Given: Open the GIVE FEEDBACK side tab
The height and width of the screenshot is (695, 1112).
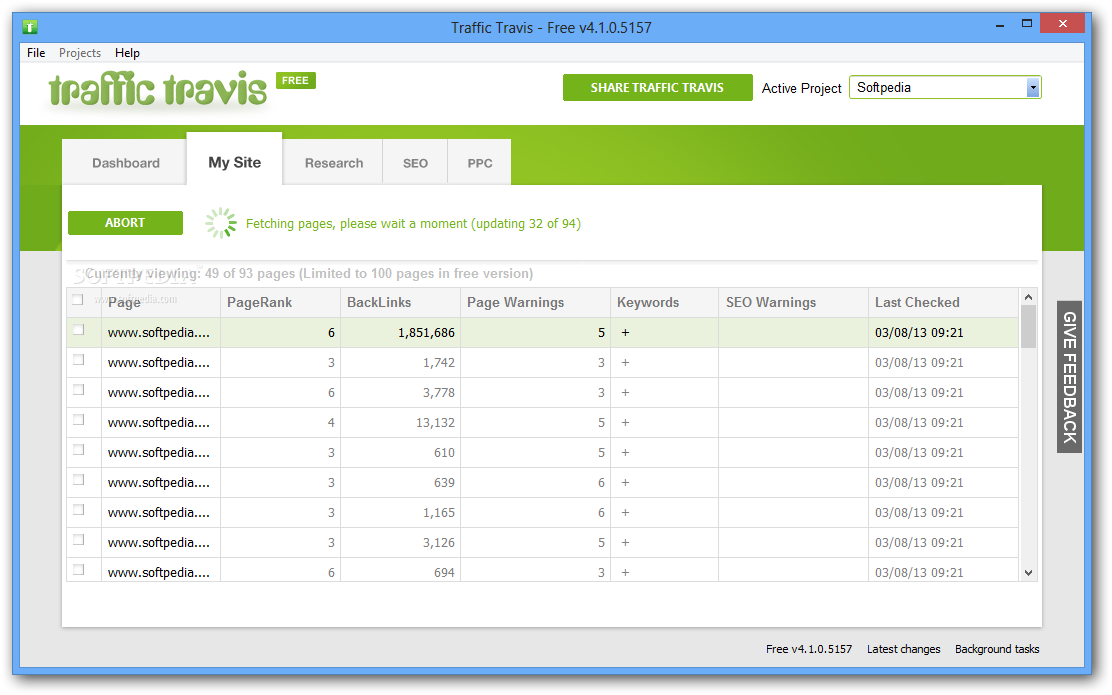Looking at the screenshot, I should point(1069,377).
